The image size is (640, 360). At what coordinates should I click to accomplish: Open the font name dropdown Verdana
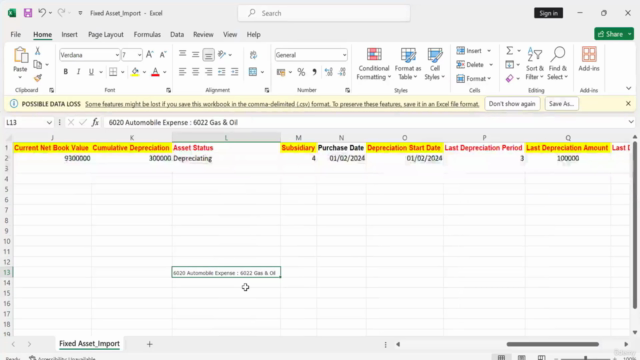[117, 55]
